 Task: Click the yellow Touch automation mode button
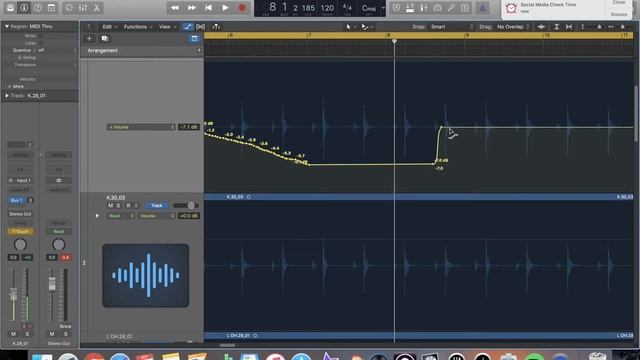20,231
